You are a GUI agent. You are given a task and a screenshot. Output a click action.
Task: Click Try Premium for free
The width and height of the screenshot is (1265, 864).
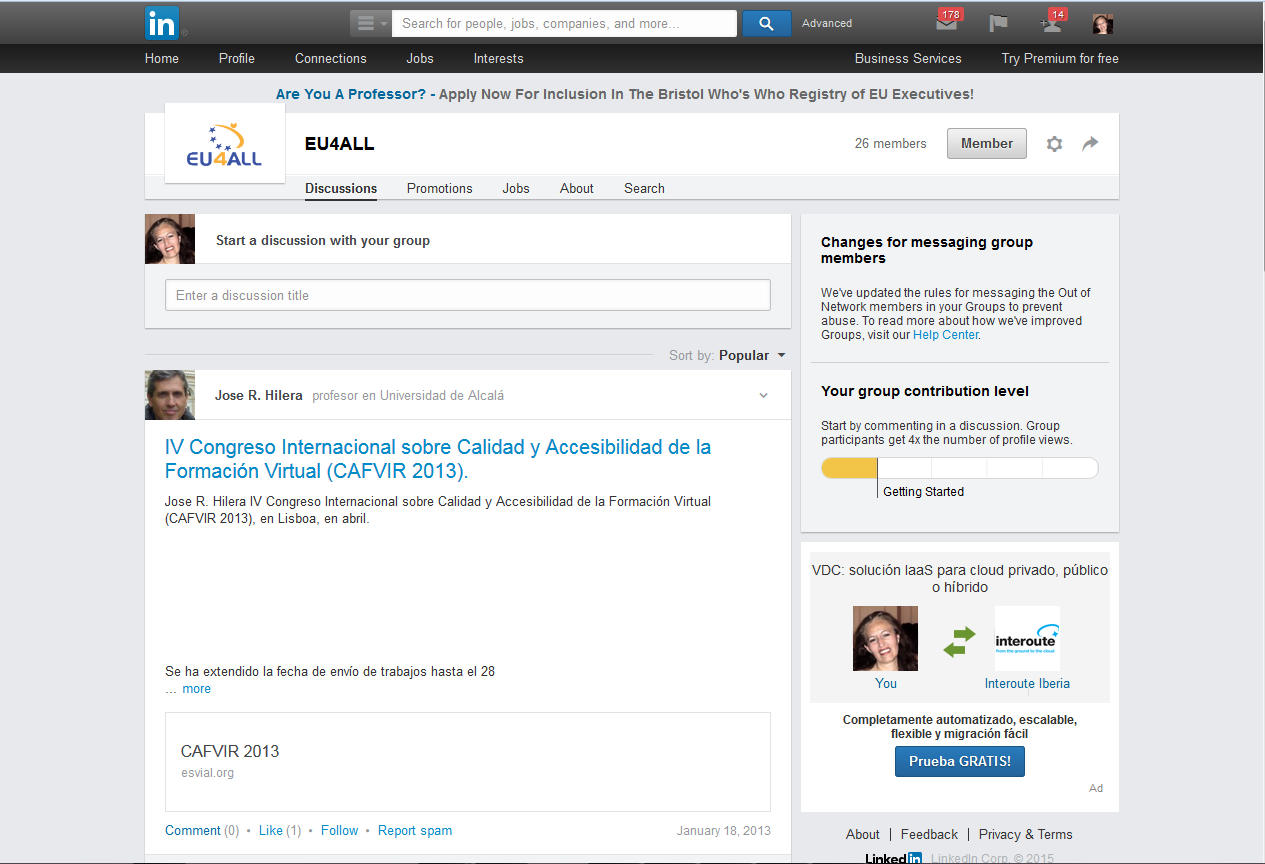click(1060, 58)
